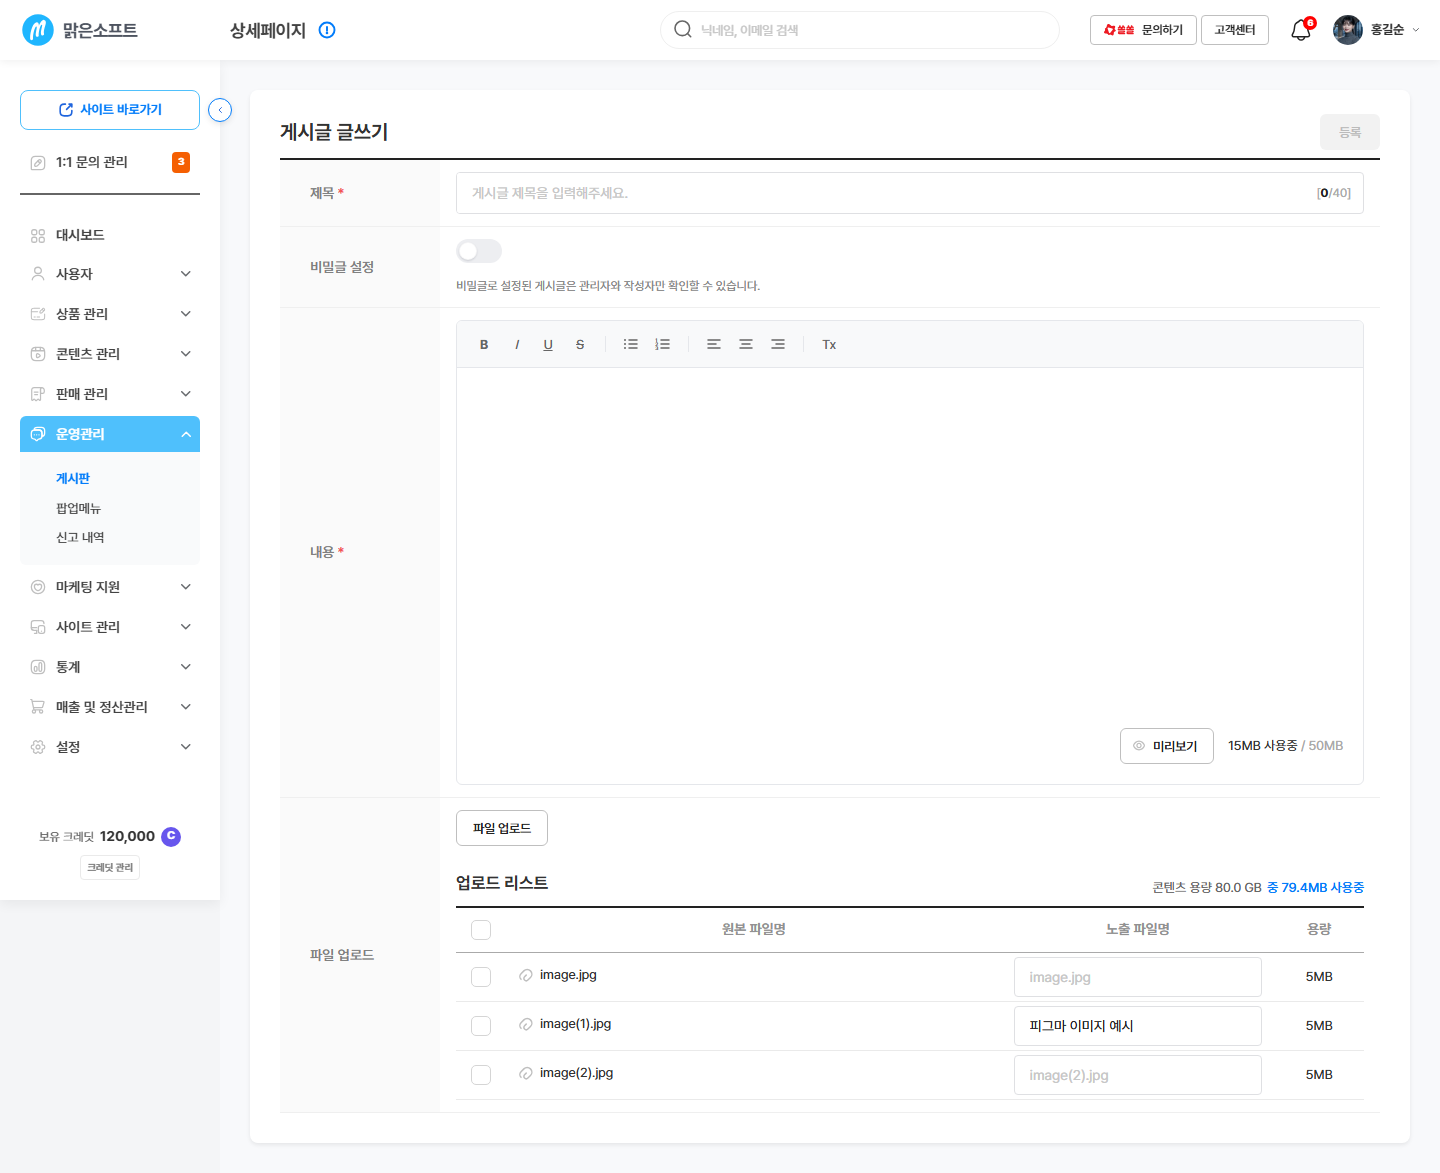Center align the editor text

746,344
